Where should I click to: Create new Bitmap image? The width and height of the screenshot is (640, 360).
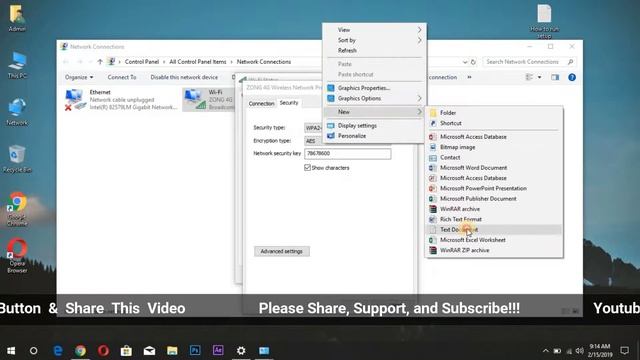click(494, 147)
